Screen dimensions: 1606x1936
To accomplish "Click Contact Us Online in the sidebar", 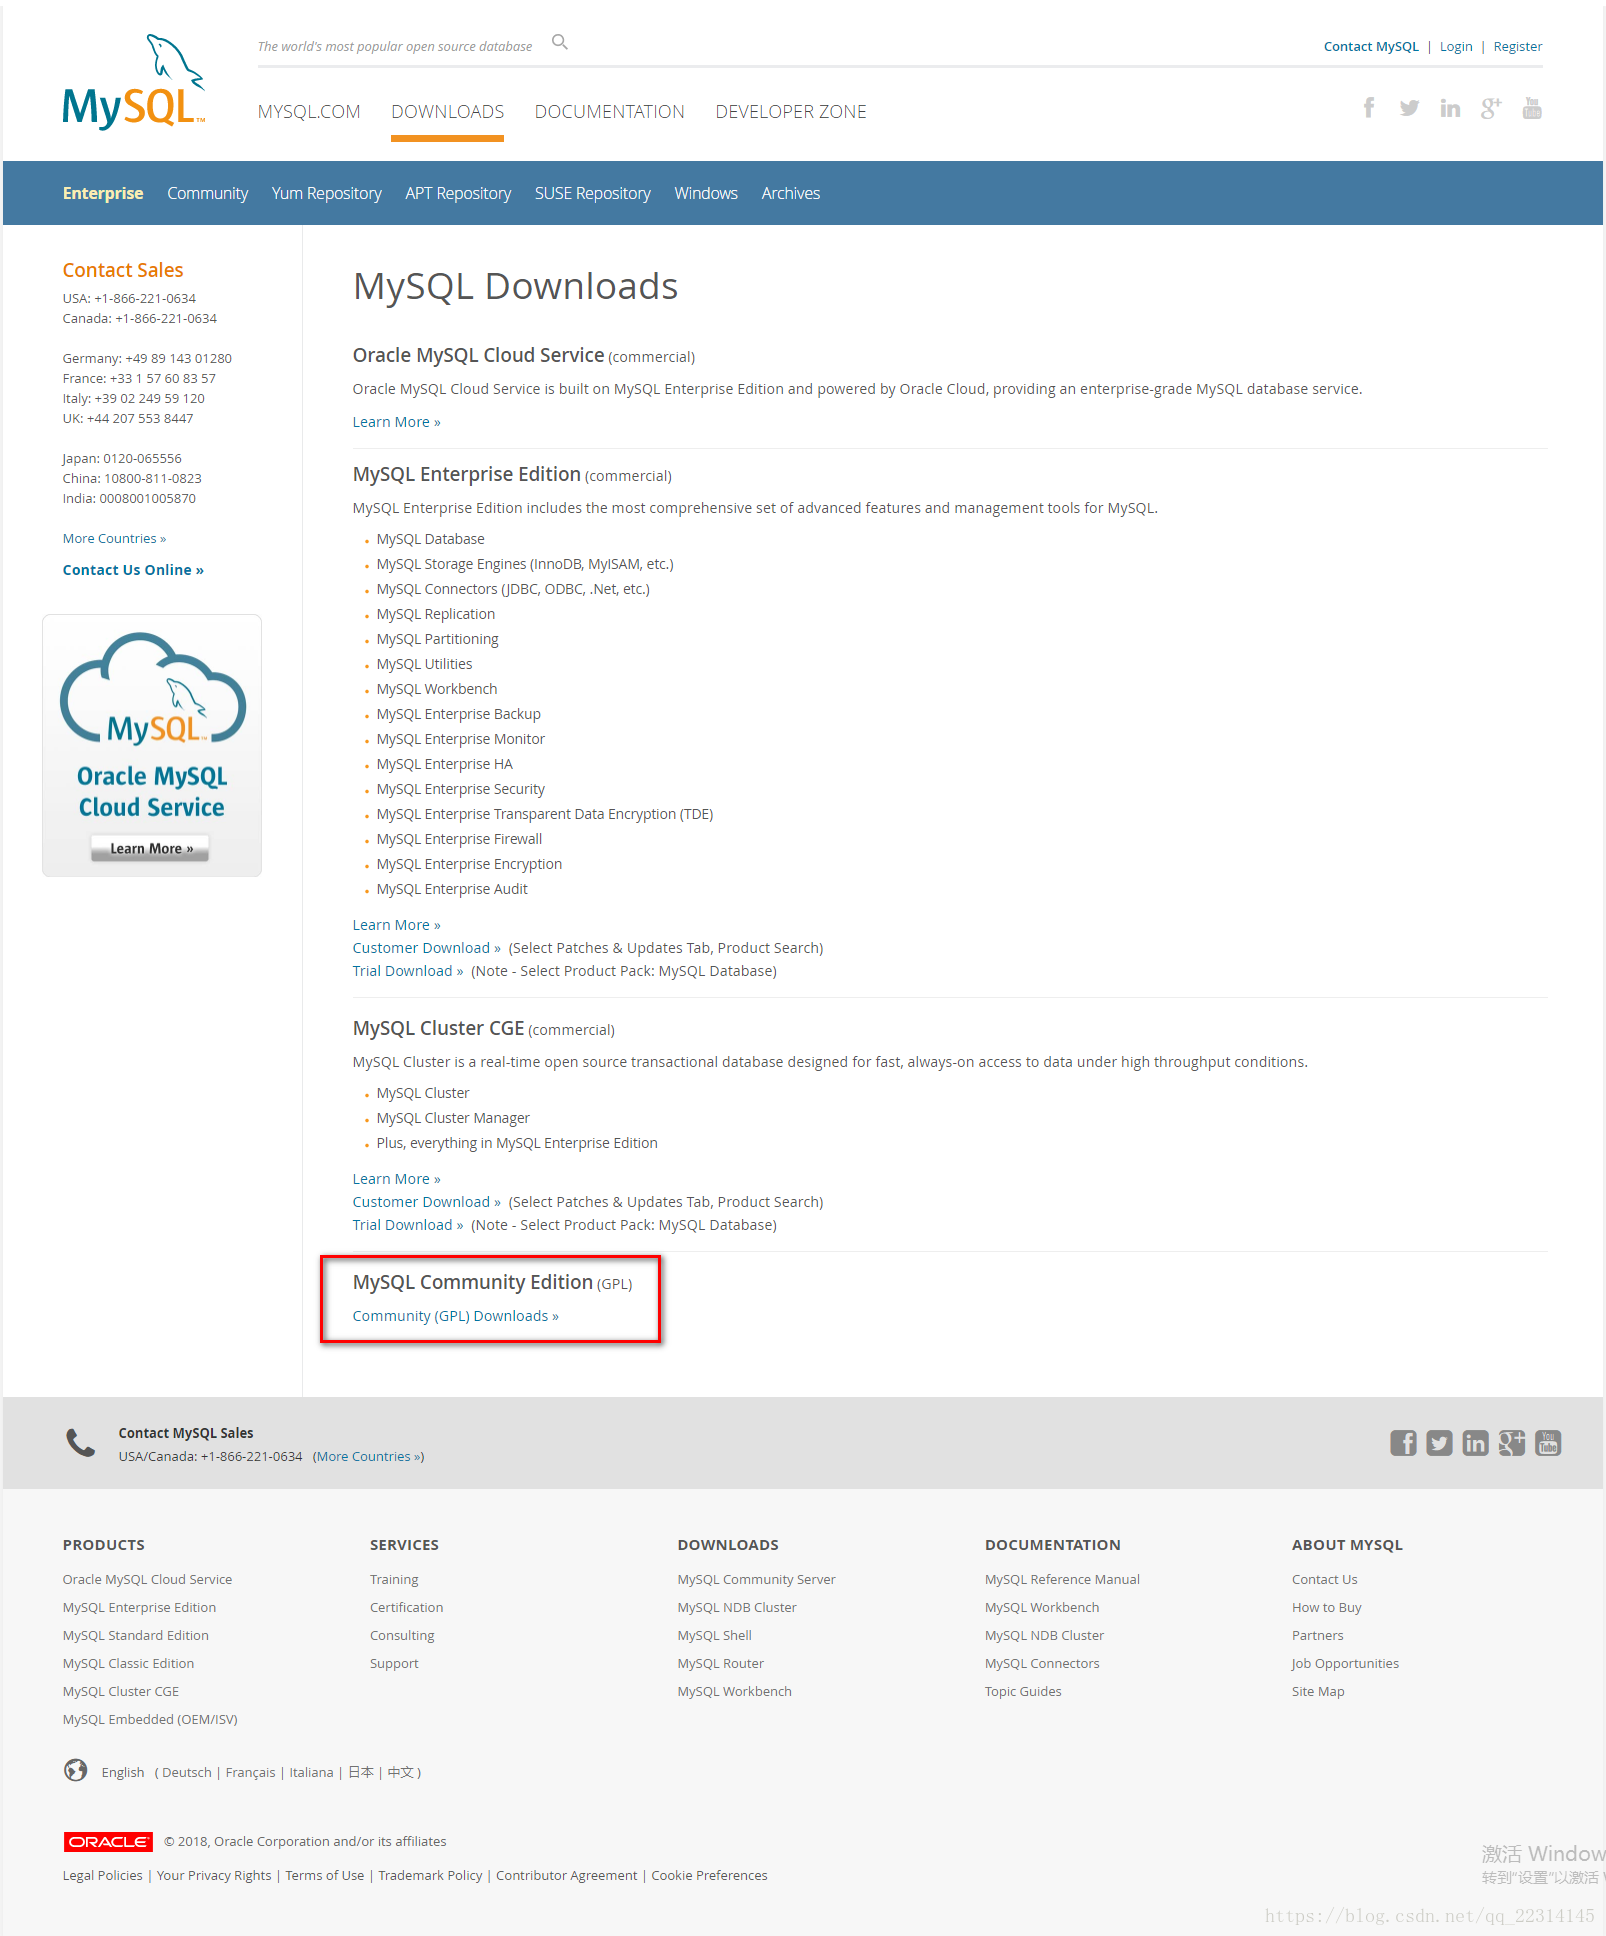I will point(133,570).
